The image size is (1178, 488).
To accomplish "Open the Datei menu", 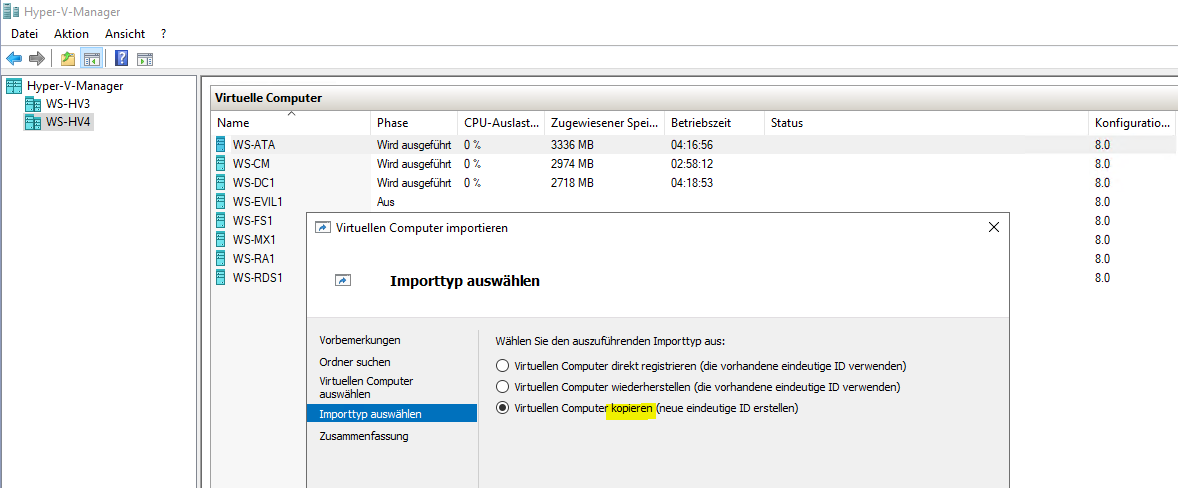I will coord(24,34).
